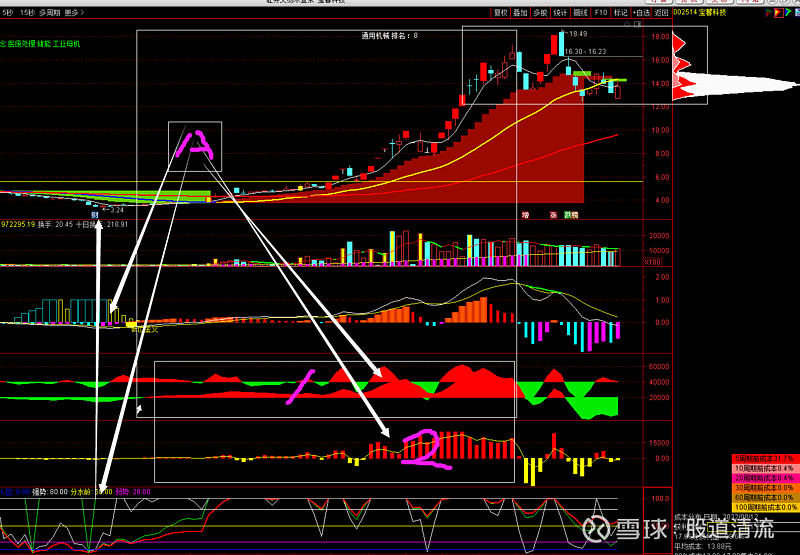The width and height of the screenshot is (800, 555).
Task: Switch to the 15秒 period tab
Action: coord(26,13)
